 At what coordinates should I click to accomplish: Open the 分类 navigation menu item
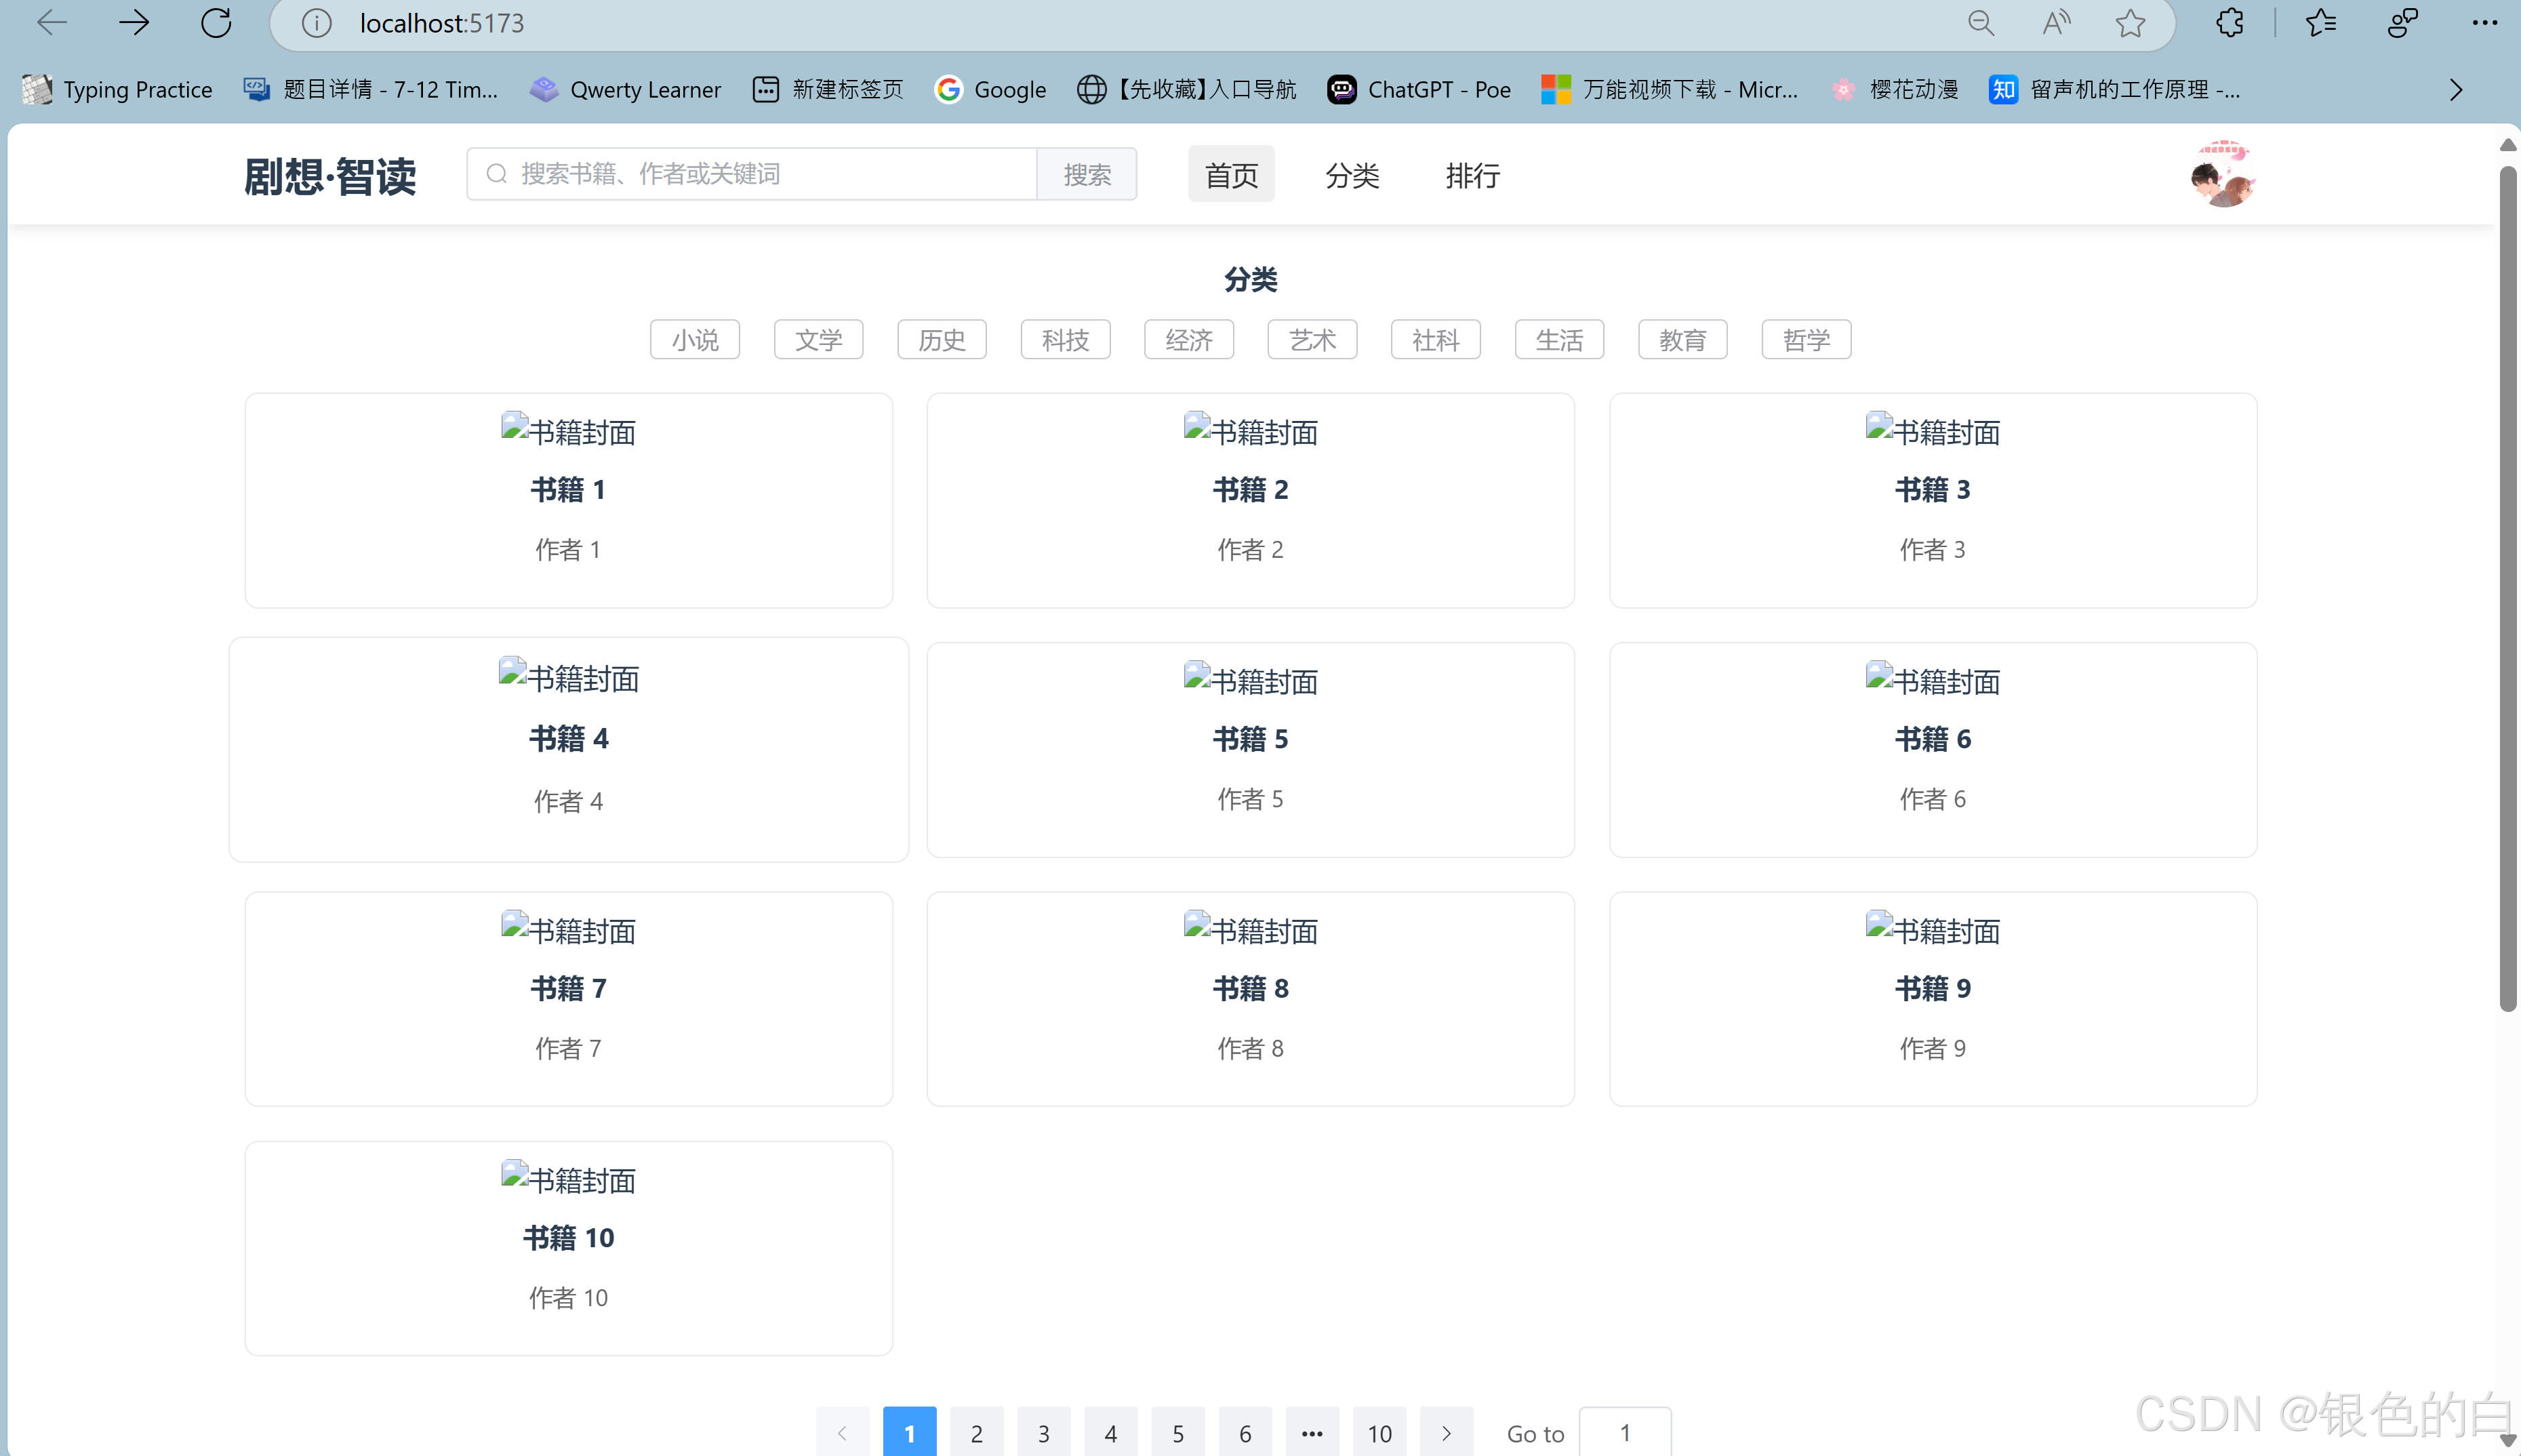(1352, 175)
